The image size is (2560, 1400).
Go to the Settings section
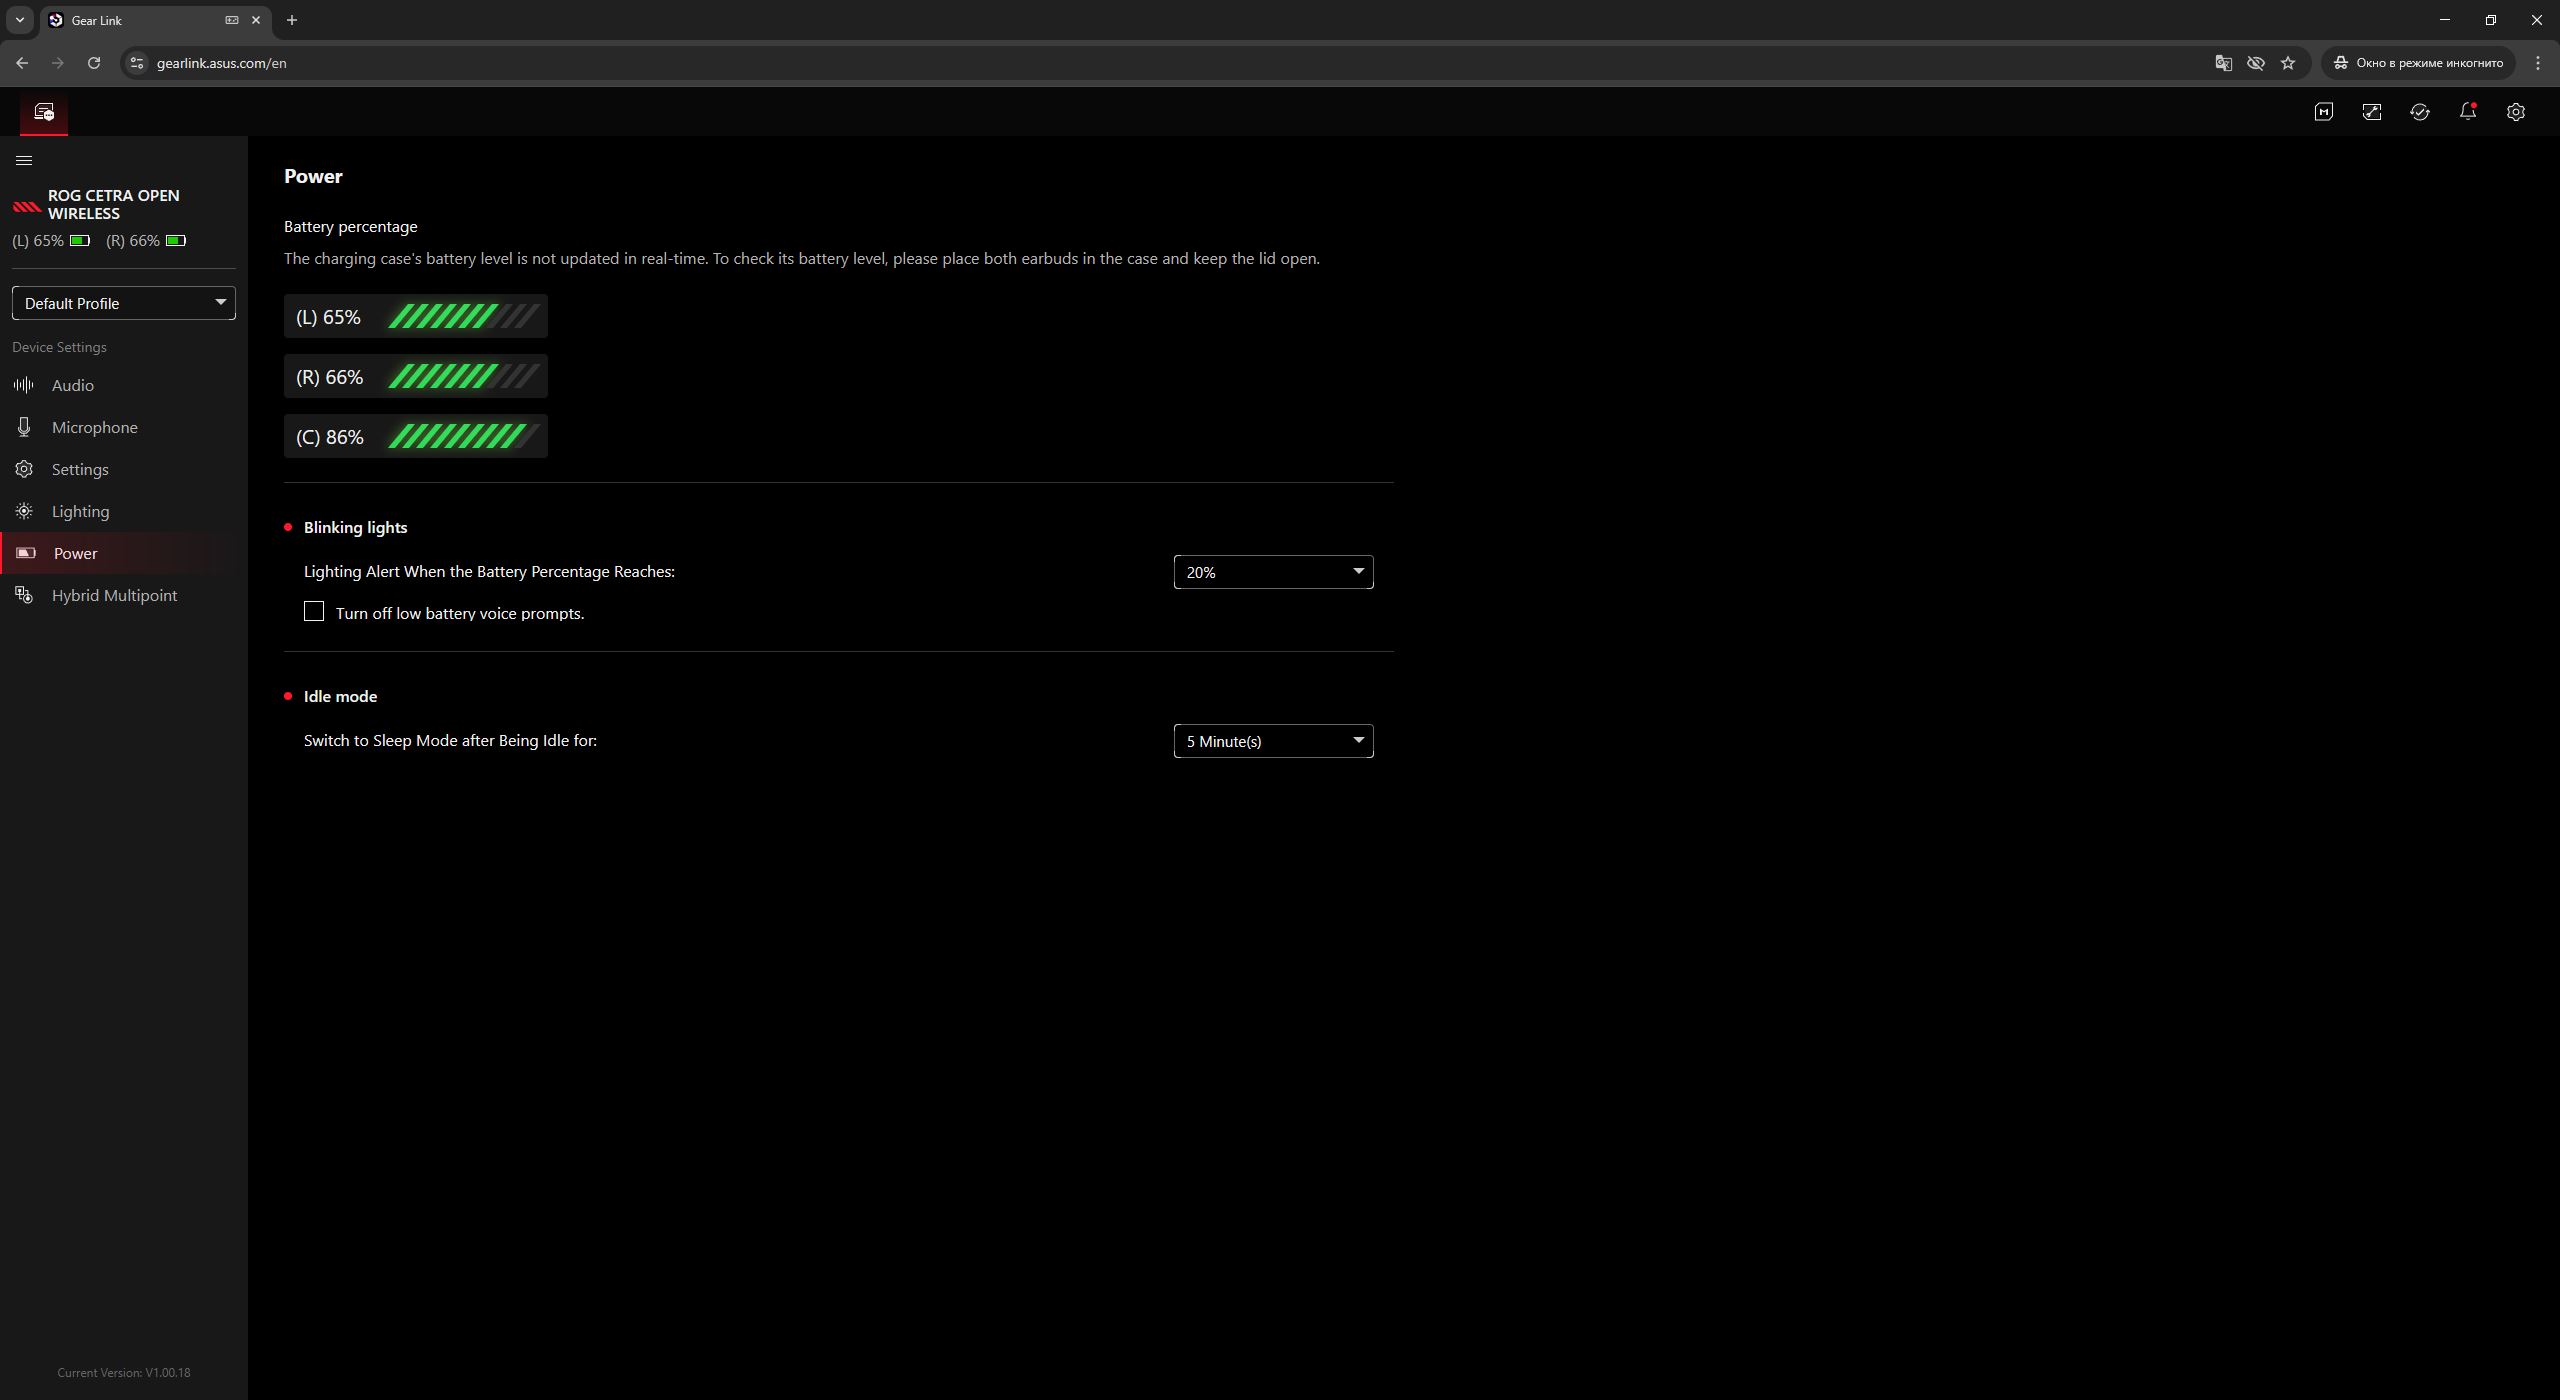(124, 469)
